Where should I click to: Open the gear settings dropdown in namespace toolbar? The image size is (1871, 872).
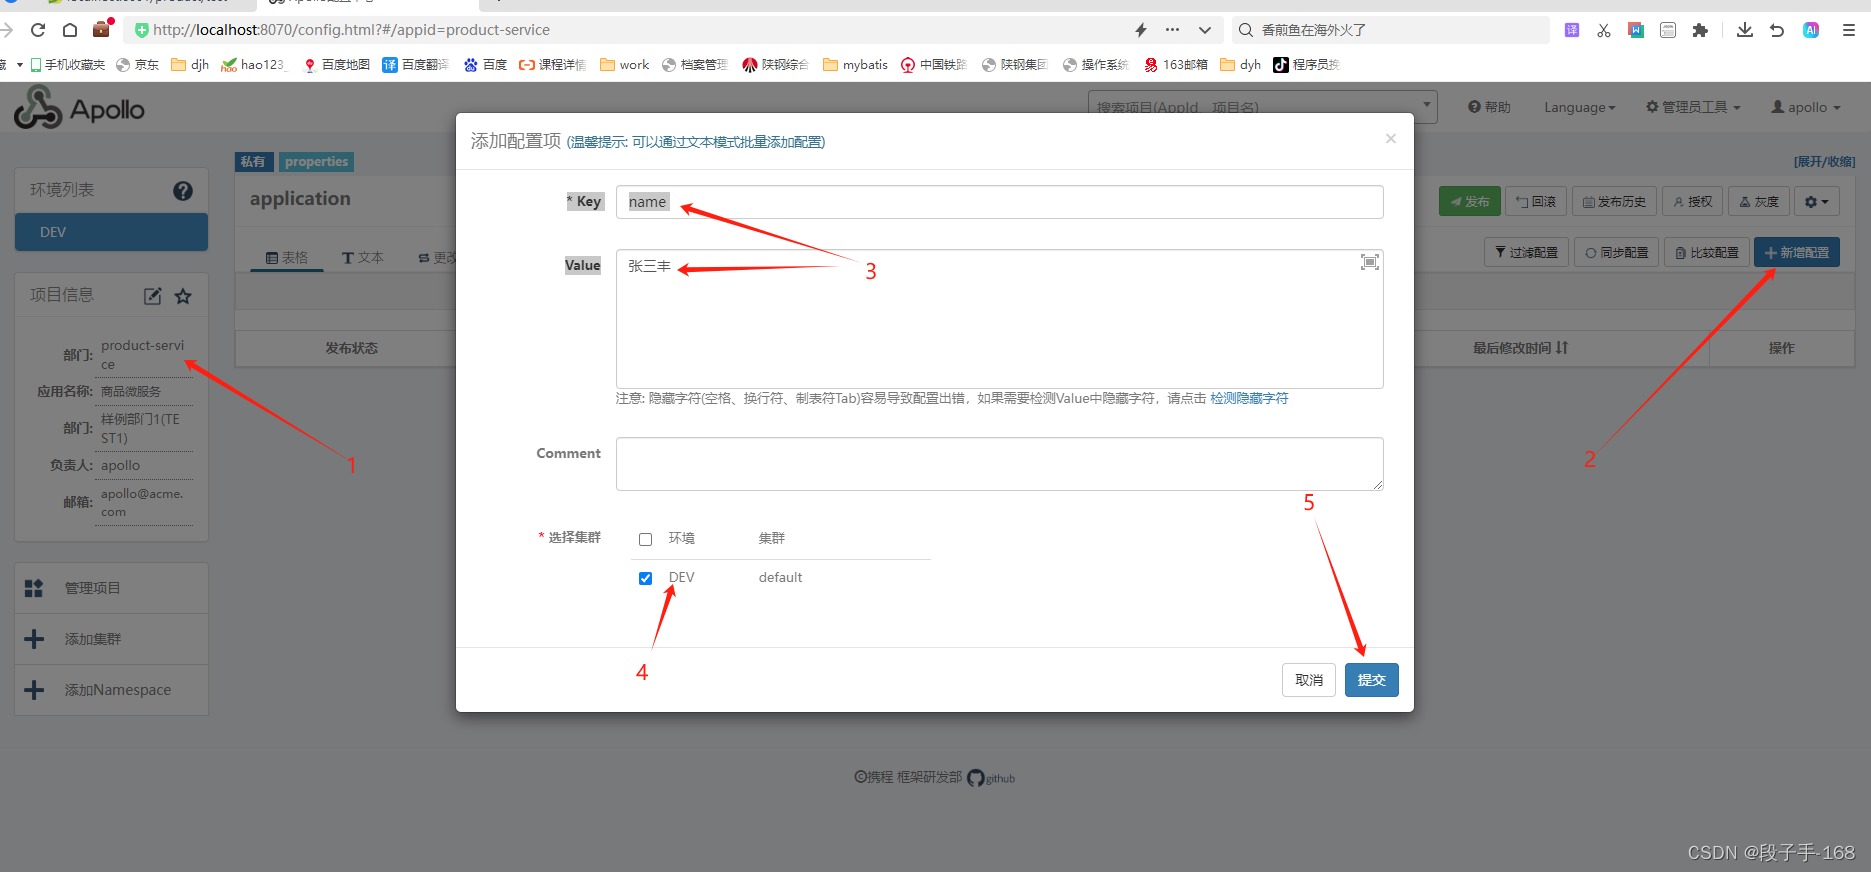pos(1817,202)
